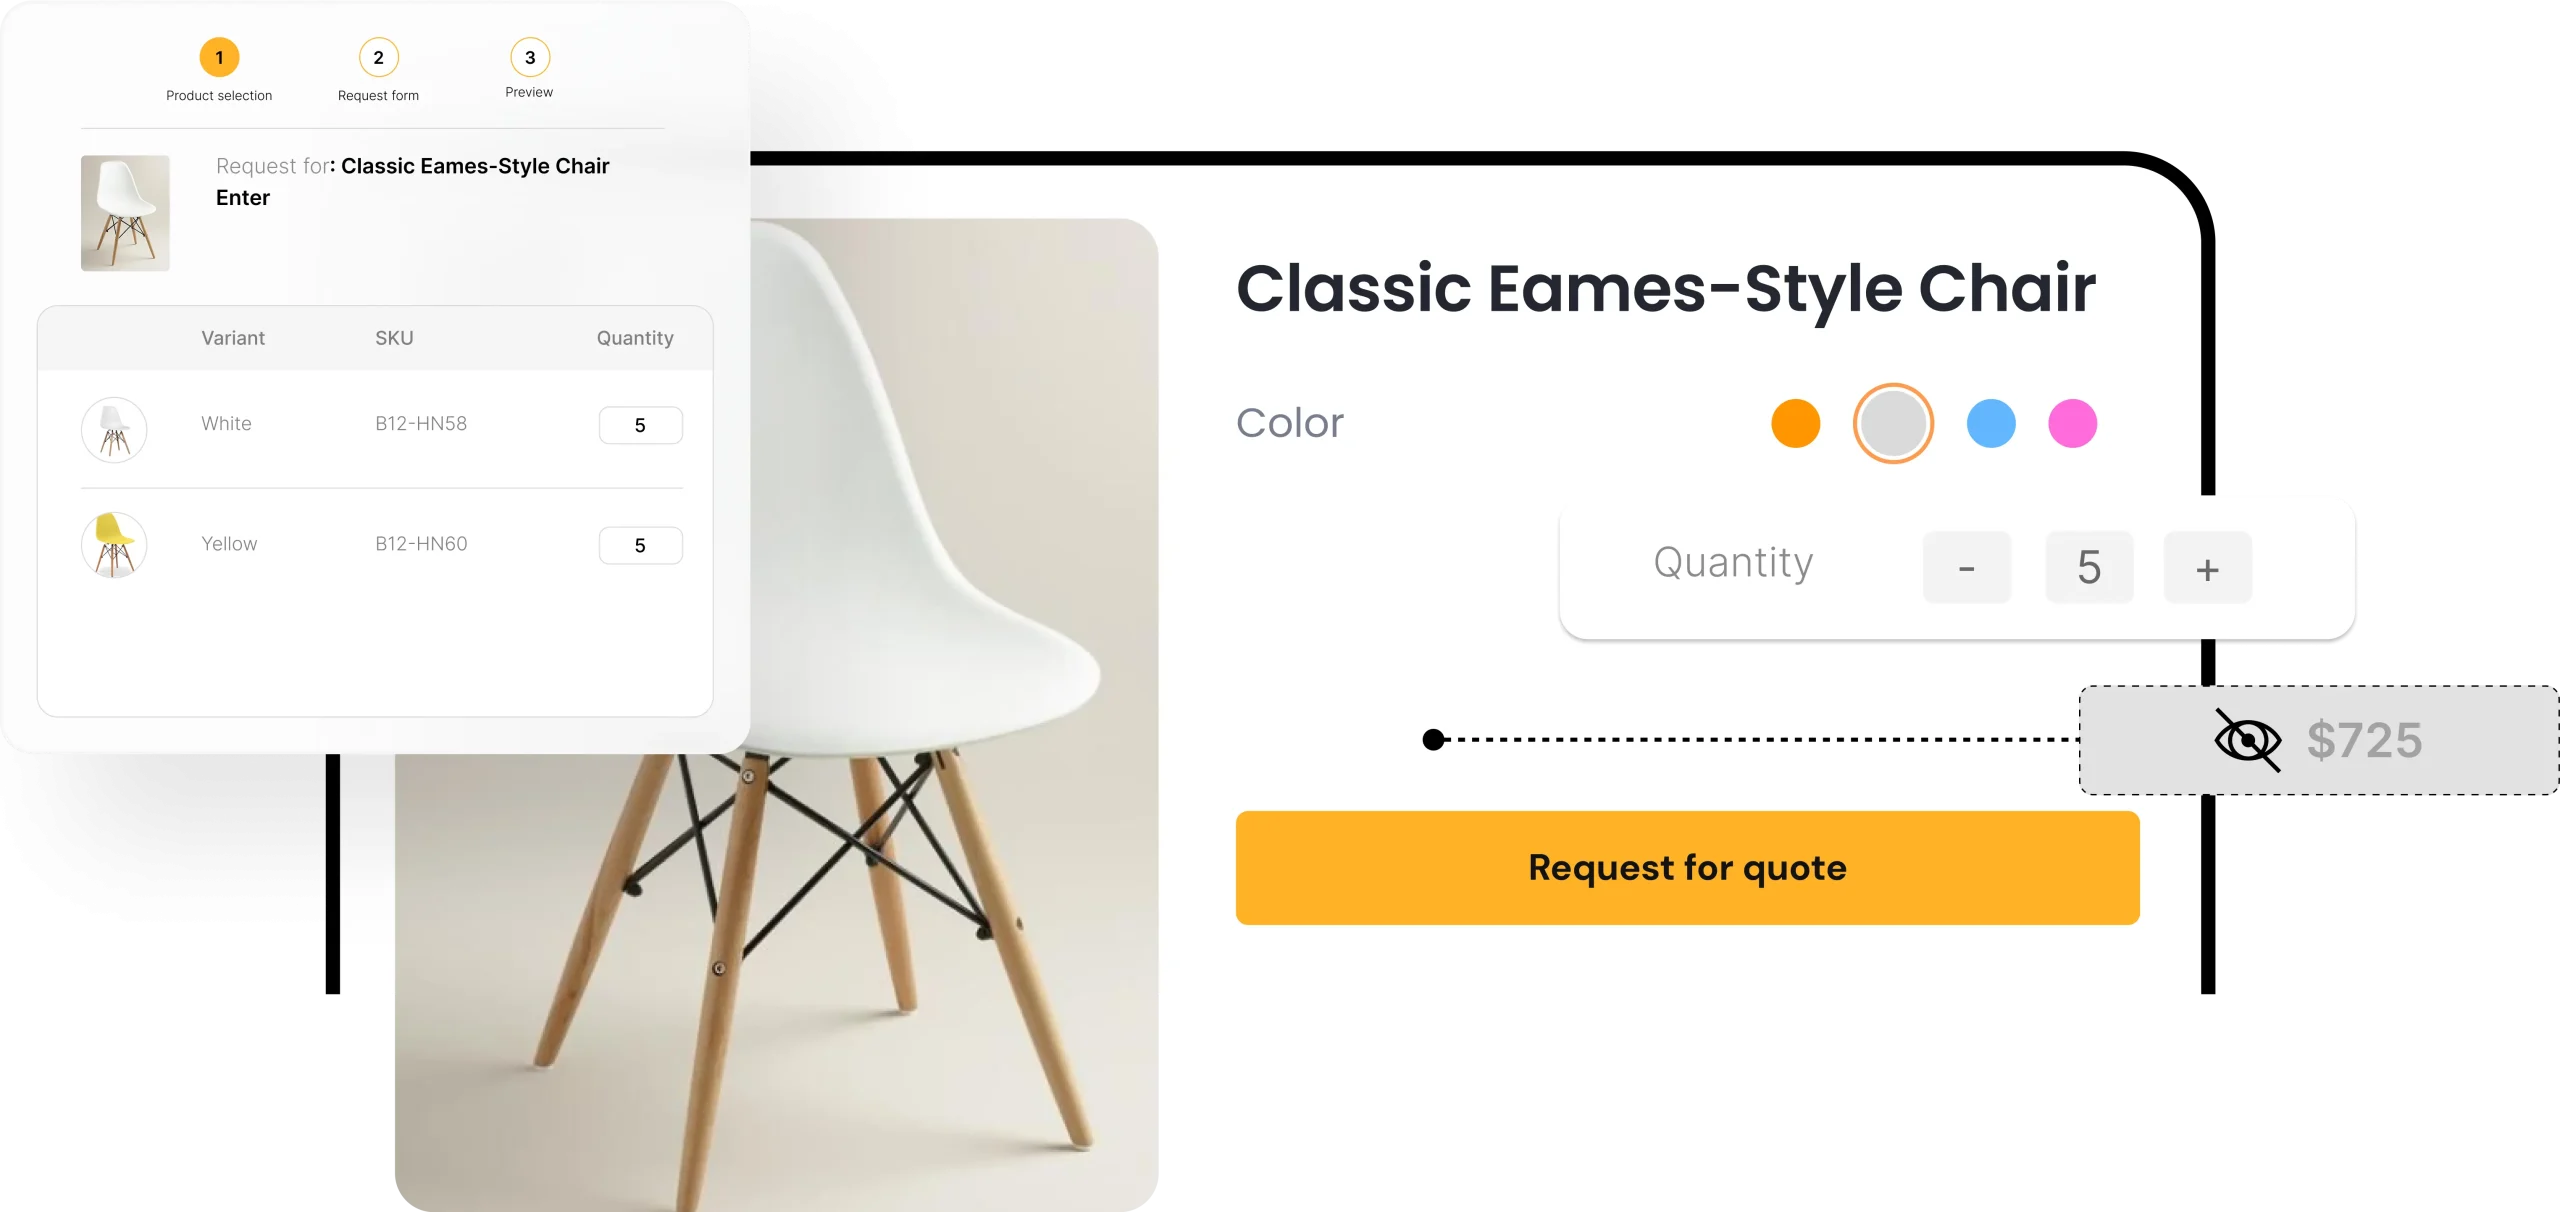Click the Quantity column header
The image size is (2560, 1212).
coord(635,338)
